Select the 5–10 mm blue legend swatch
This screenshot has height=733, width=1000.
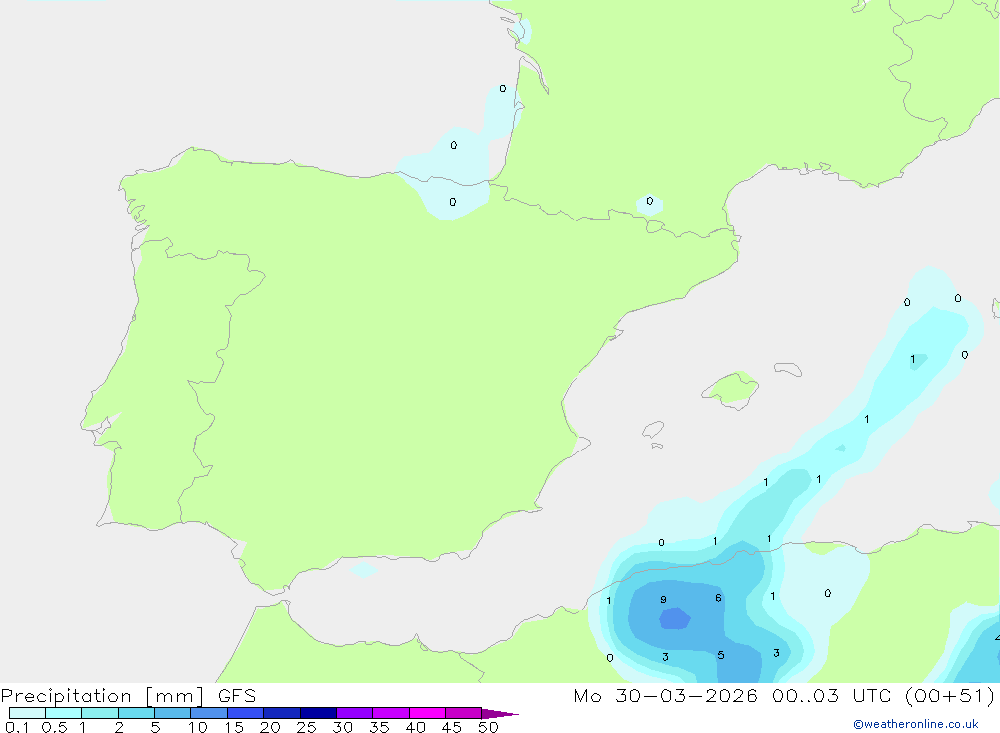tap(172, 713)
